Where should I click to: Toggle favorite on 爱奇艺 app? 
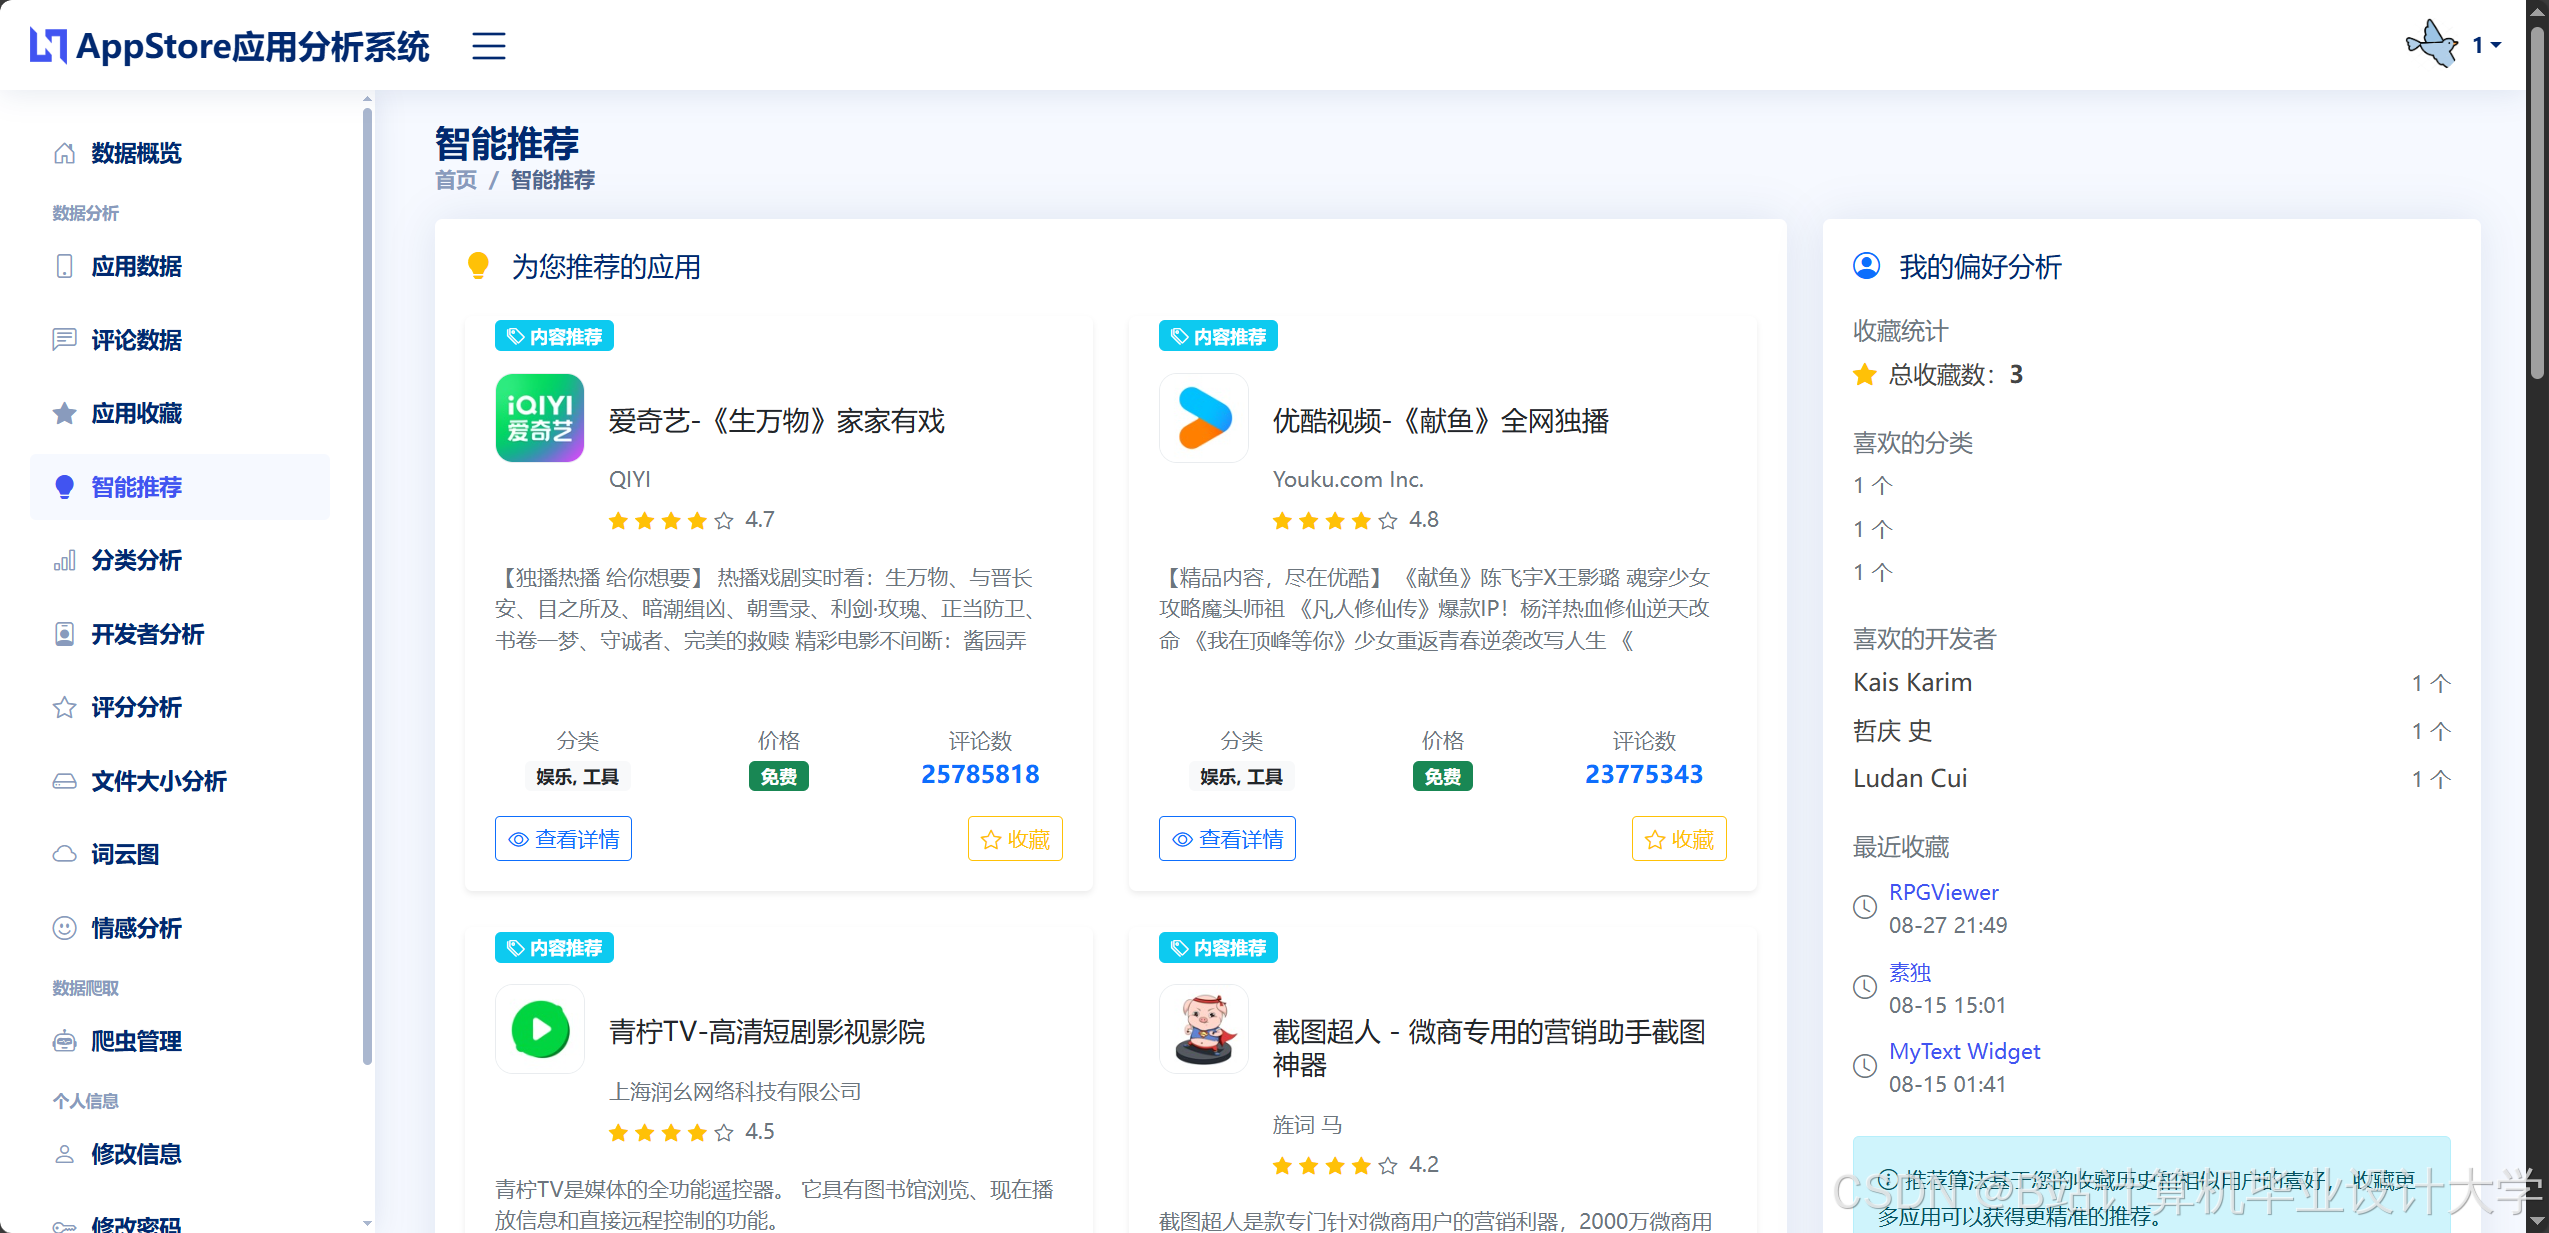tap(1015, 839)
